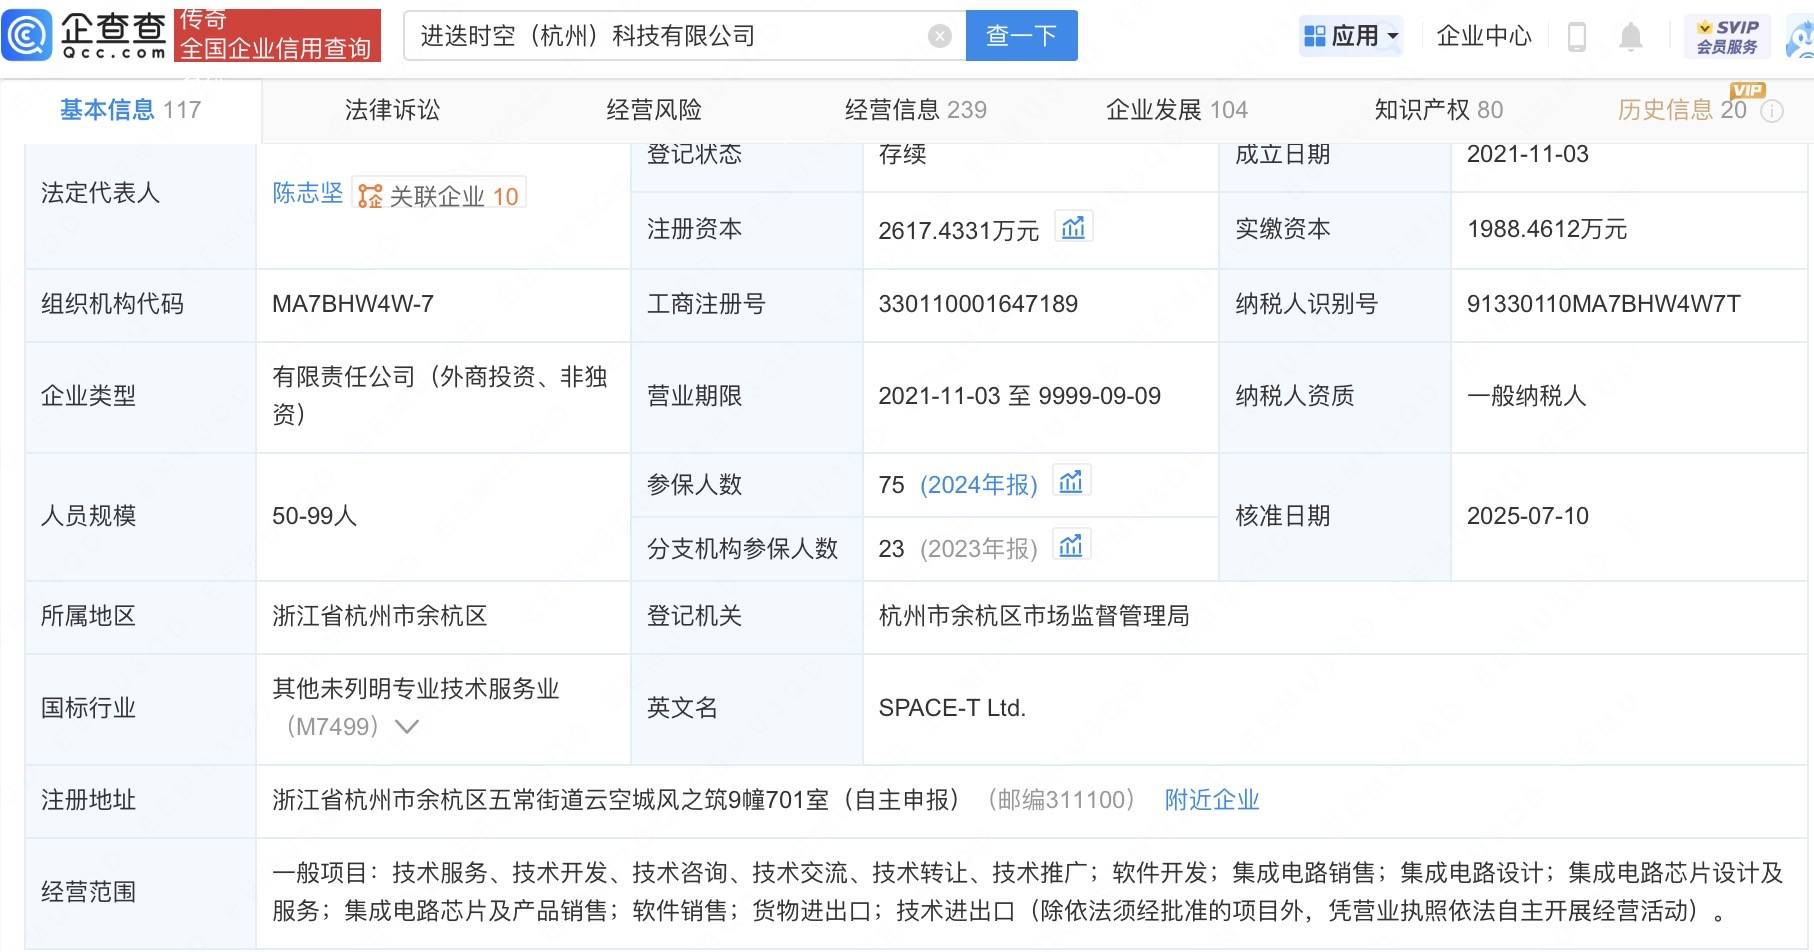Image resolution: width=1814 pixels, height=952 pixels.
Task: Click the (2024年报) link
Action: 978,485
